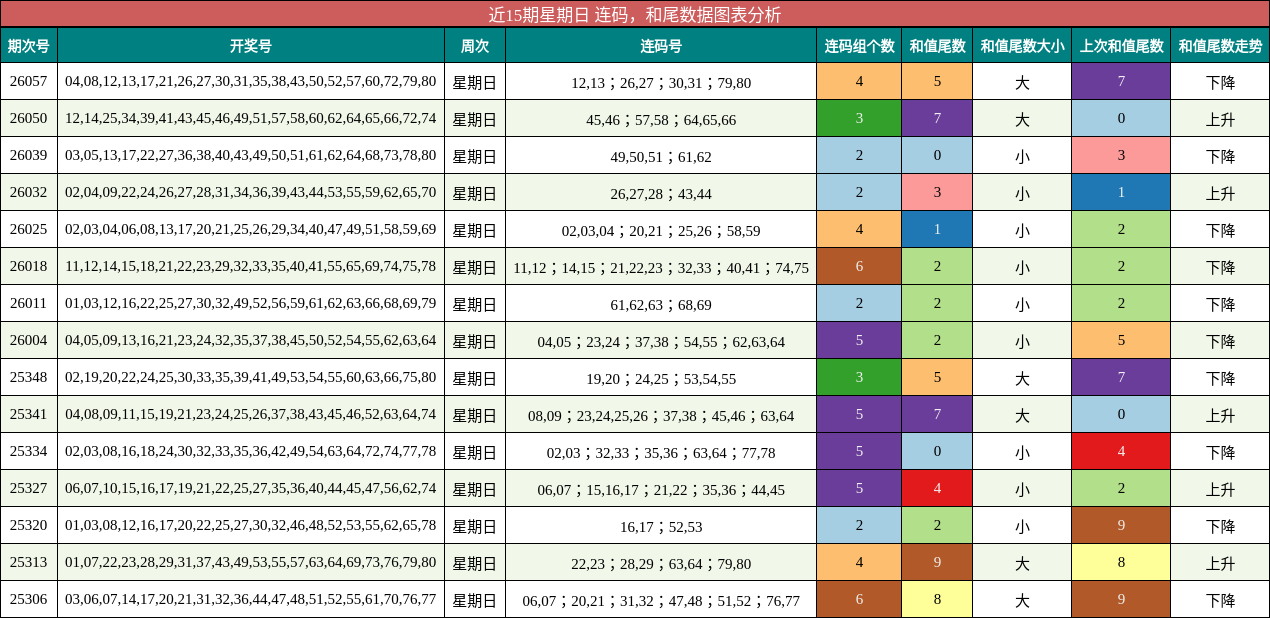This screenshot has height=618, width=1270.
Task: Select the green cell showing 3 for period 26050
Action: click(861, 119)
